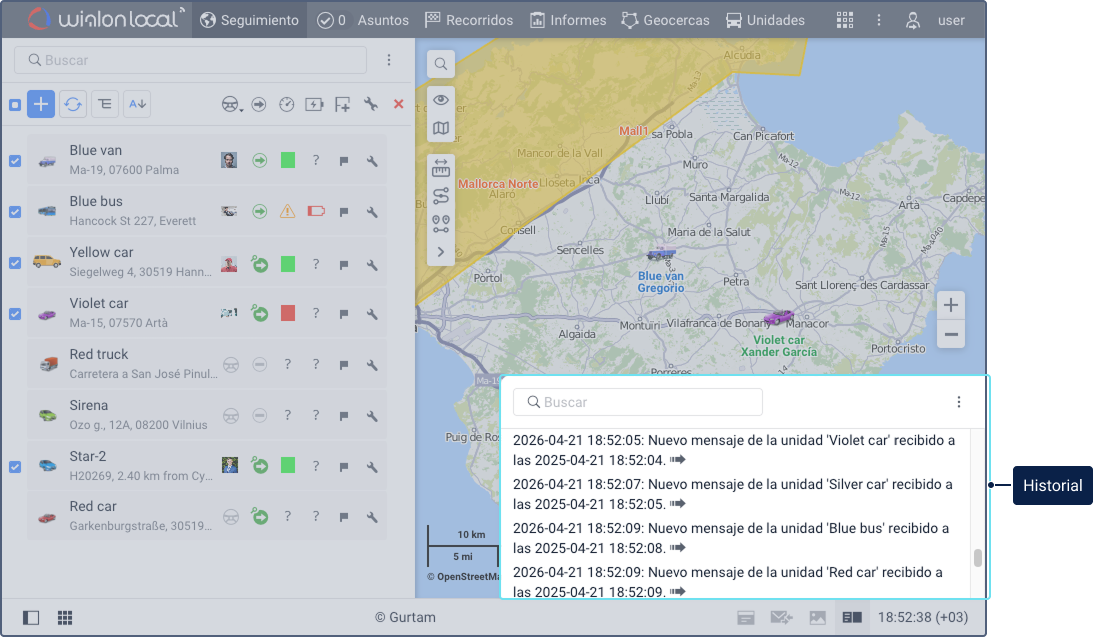Open the map layers icon

(x=441, y=128)
